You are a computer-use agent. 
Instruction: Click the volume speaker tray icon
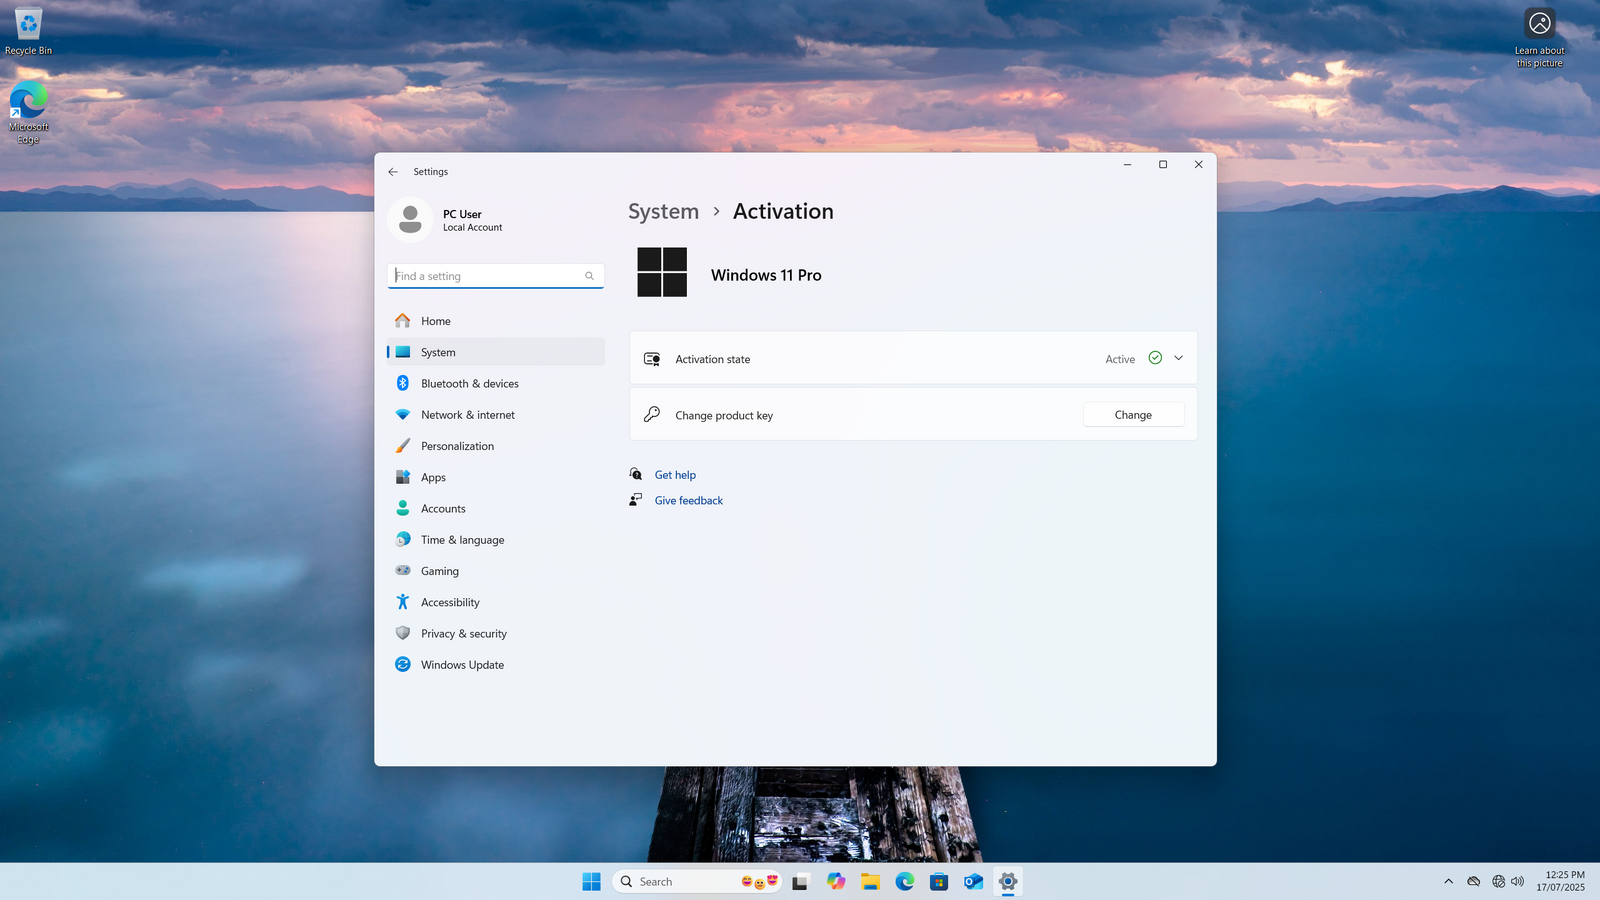(1517, 881)
